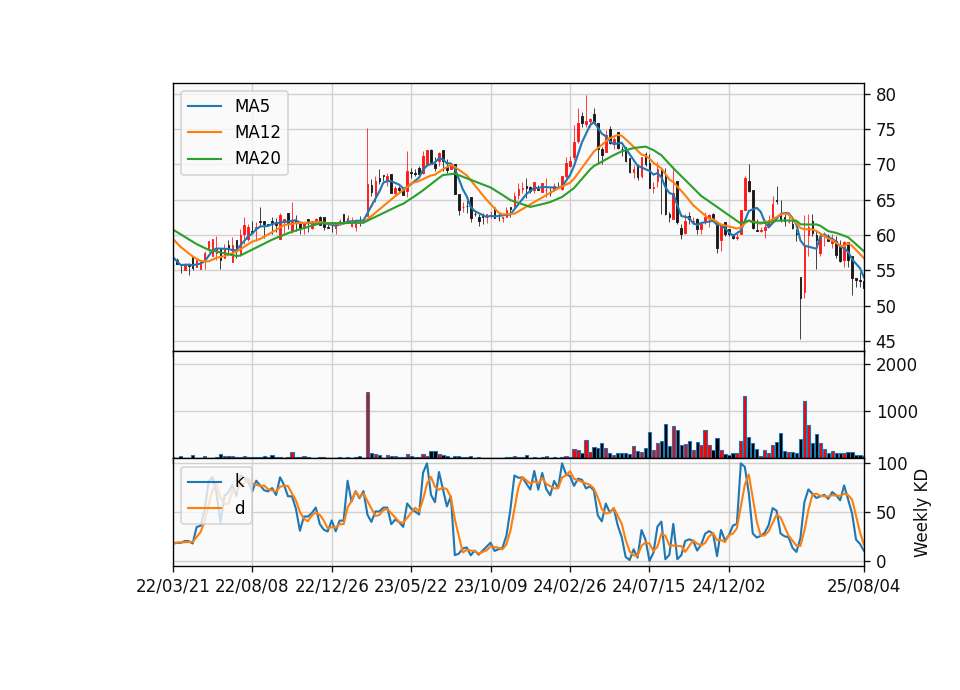Viewport: 960px width, 690px height.
Task: Click the 25/08/04 date tick label
Action: tap(863, 586)
